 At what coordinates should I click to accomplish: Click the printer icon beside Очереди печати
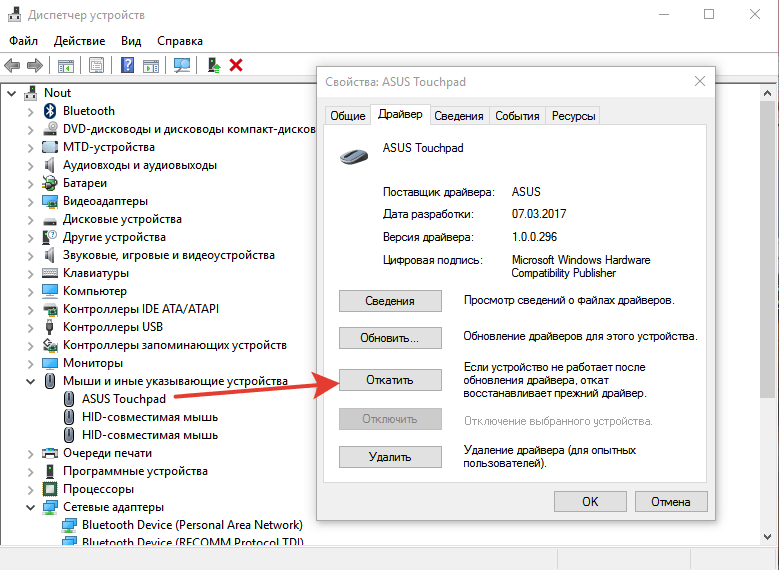point(50,453)
